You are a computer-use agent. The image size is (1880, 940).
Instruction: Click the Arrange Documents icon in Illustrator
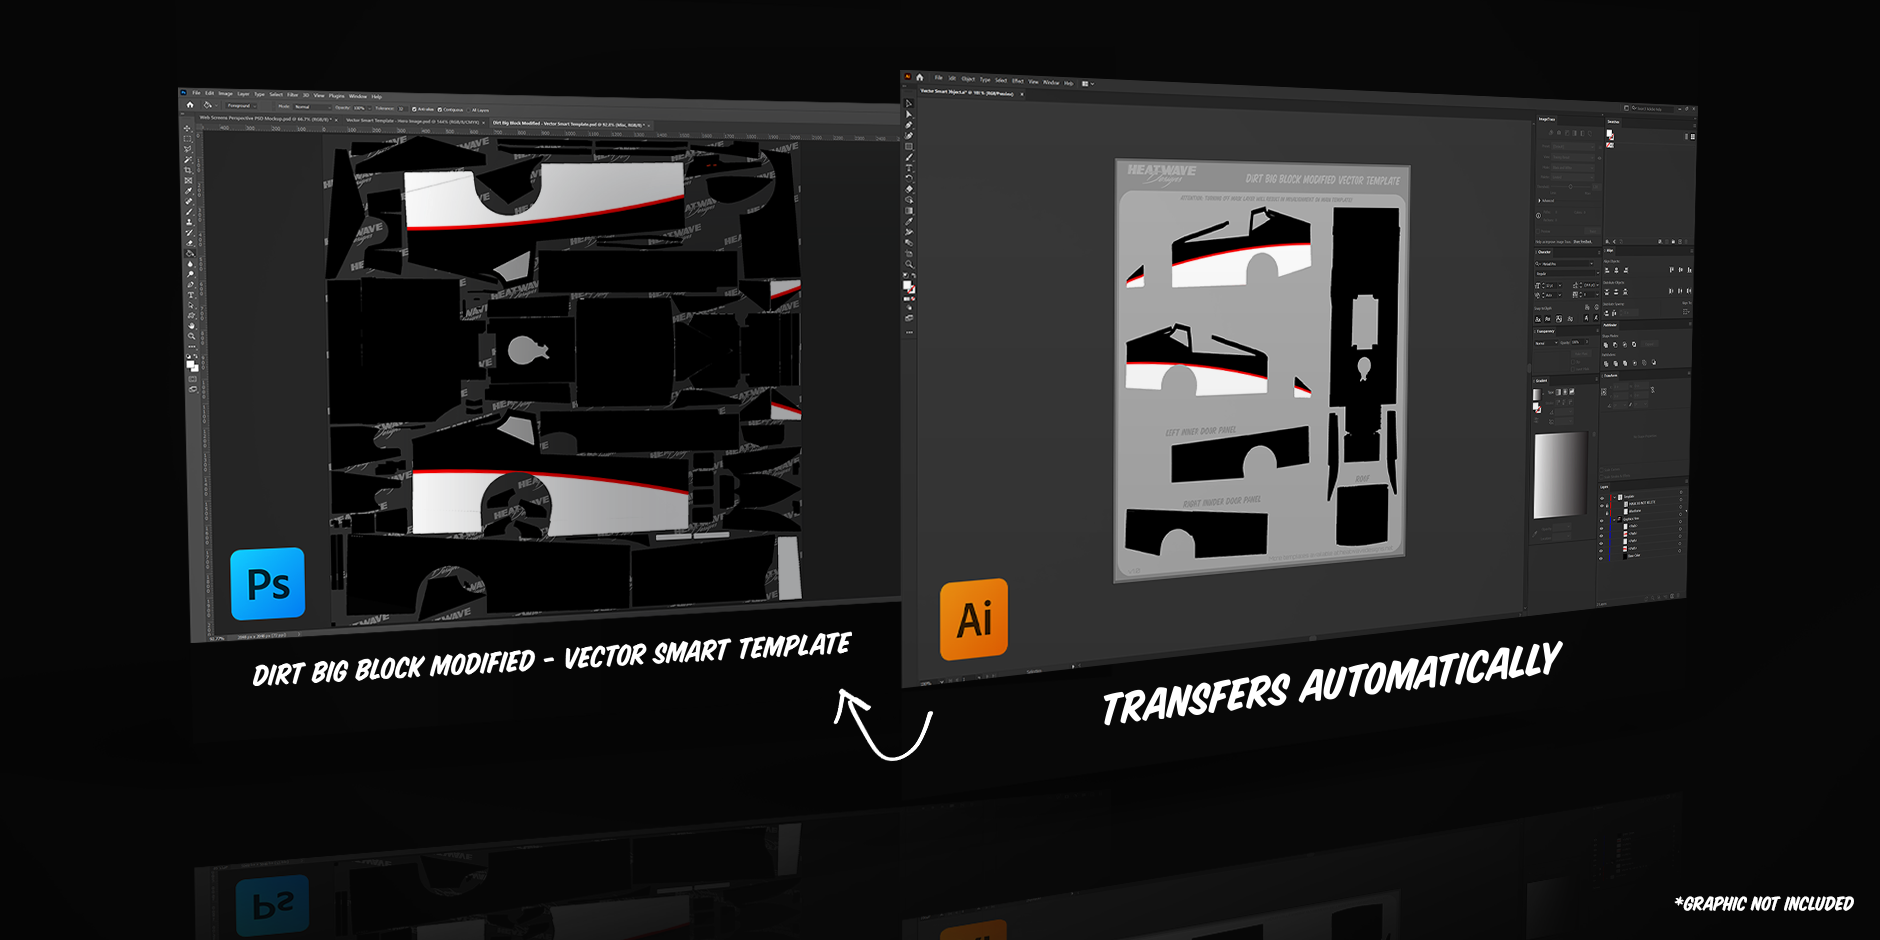(1086, 83)
